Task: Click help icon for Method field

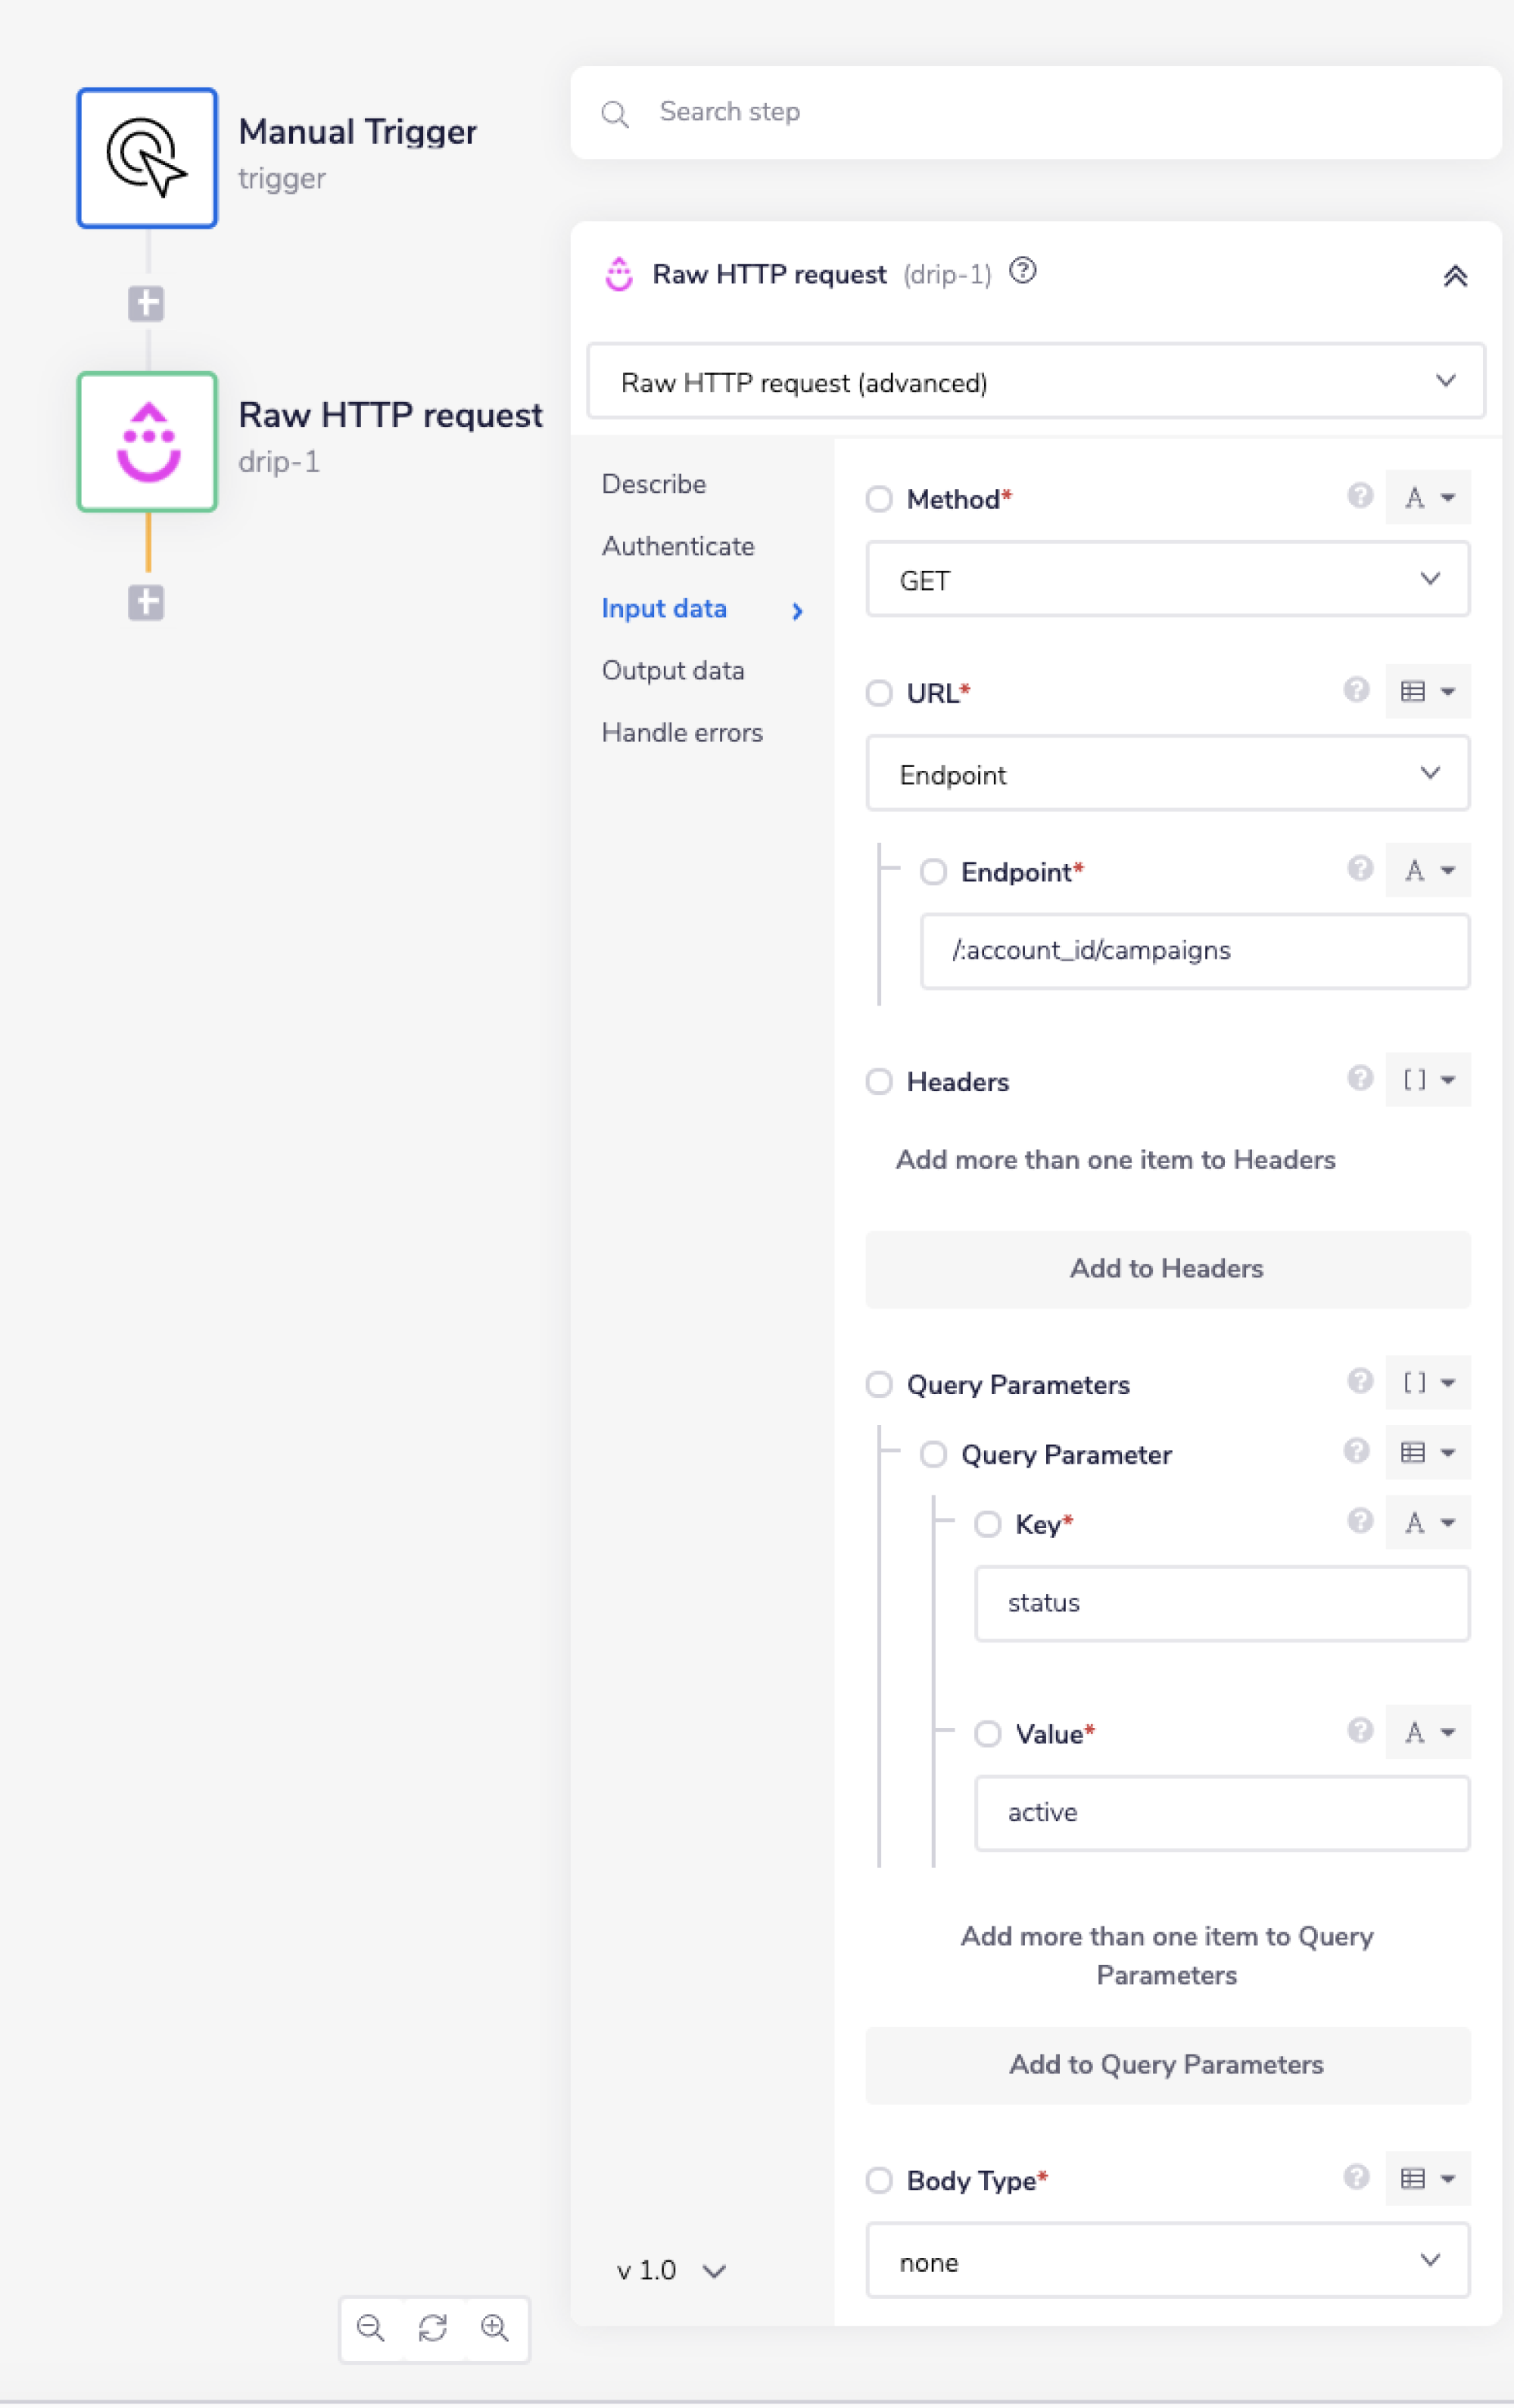Action: click(x=1359, y=496)
